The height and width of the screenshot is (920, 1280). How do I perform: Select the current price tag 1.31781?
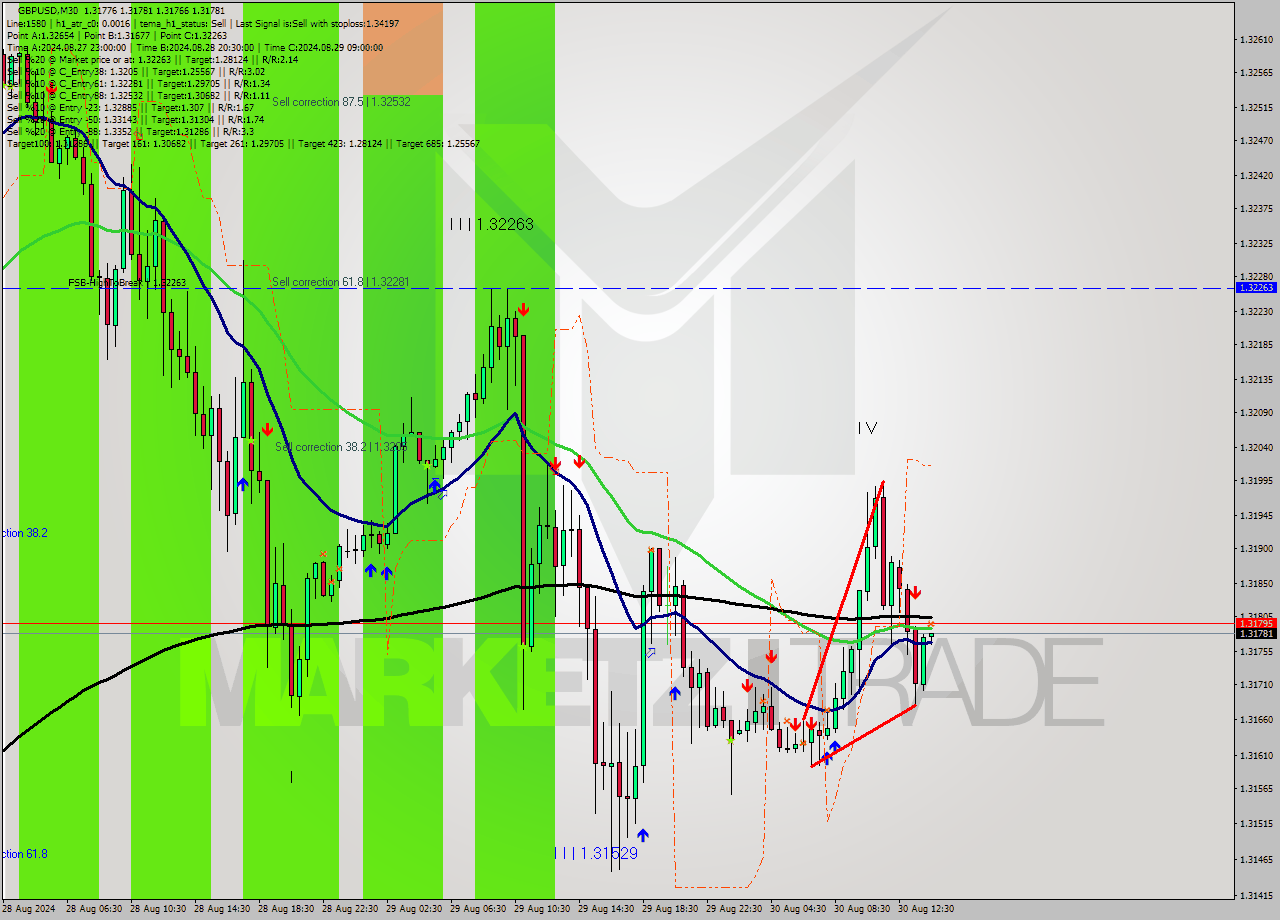click(1256, 633)
